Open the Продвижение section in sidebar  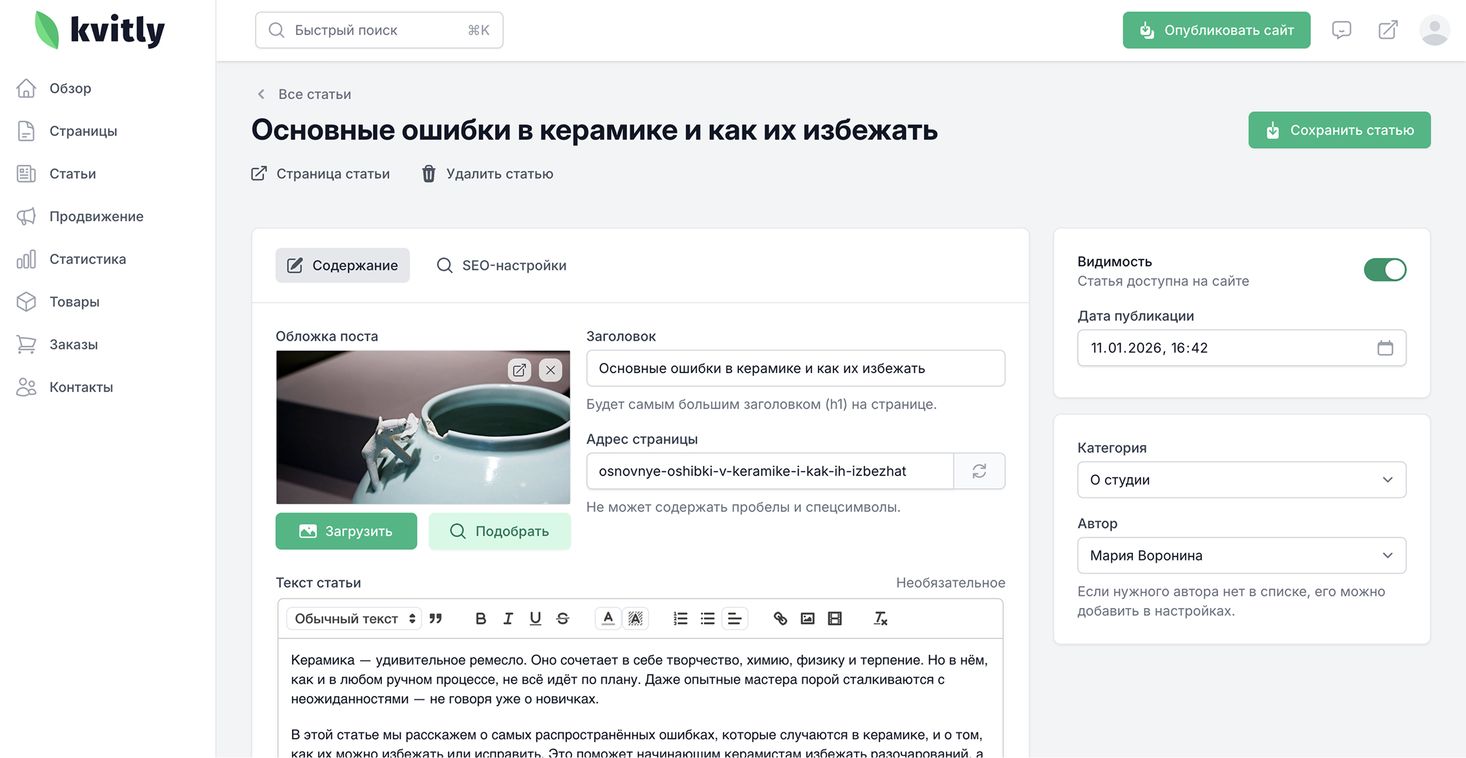80,216
